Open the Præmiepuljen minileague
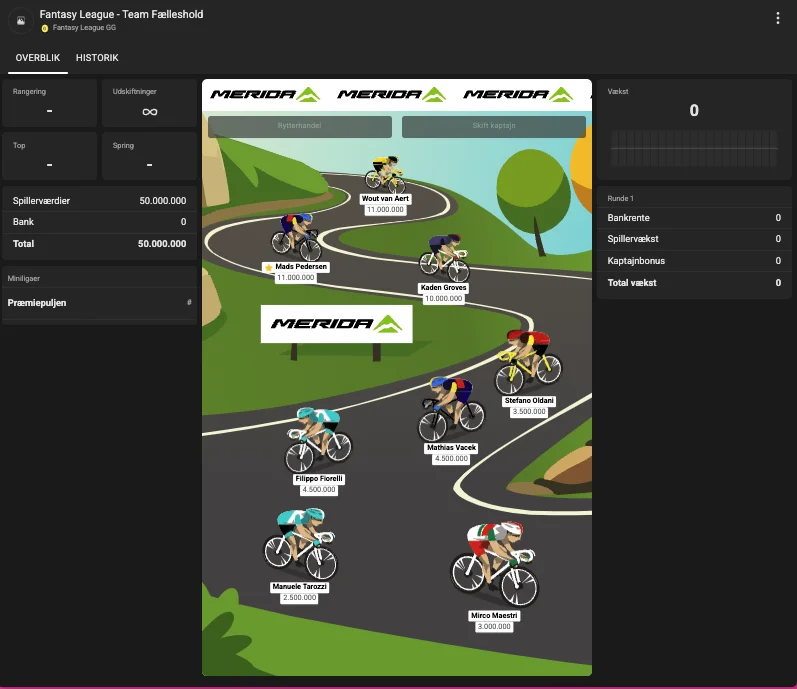Image resolution: width=797 pixels, height=689 pixels. click(99, 303)
